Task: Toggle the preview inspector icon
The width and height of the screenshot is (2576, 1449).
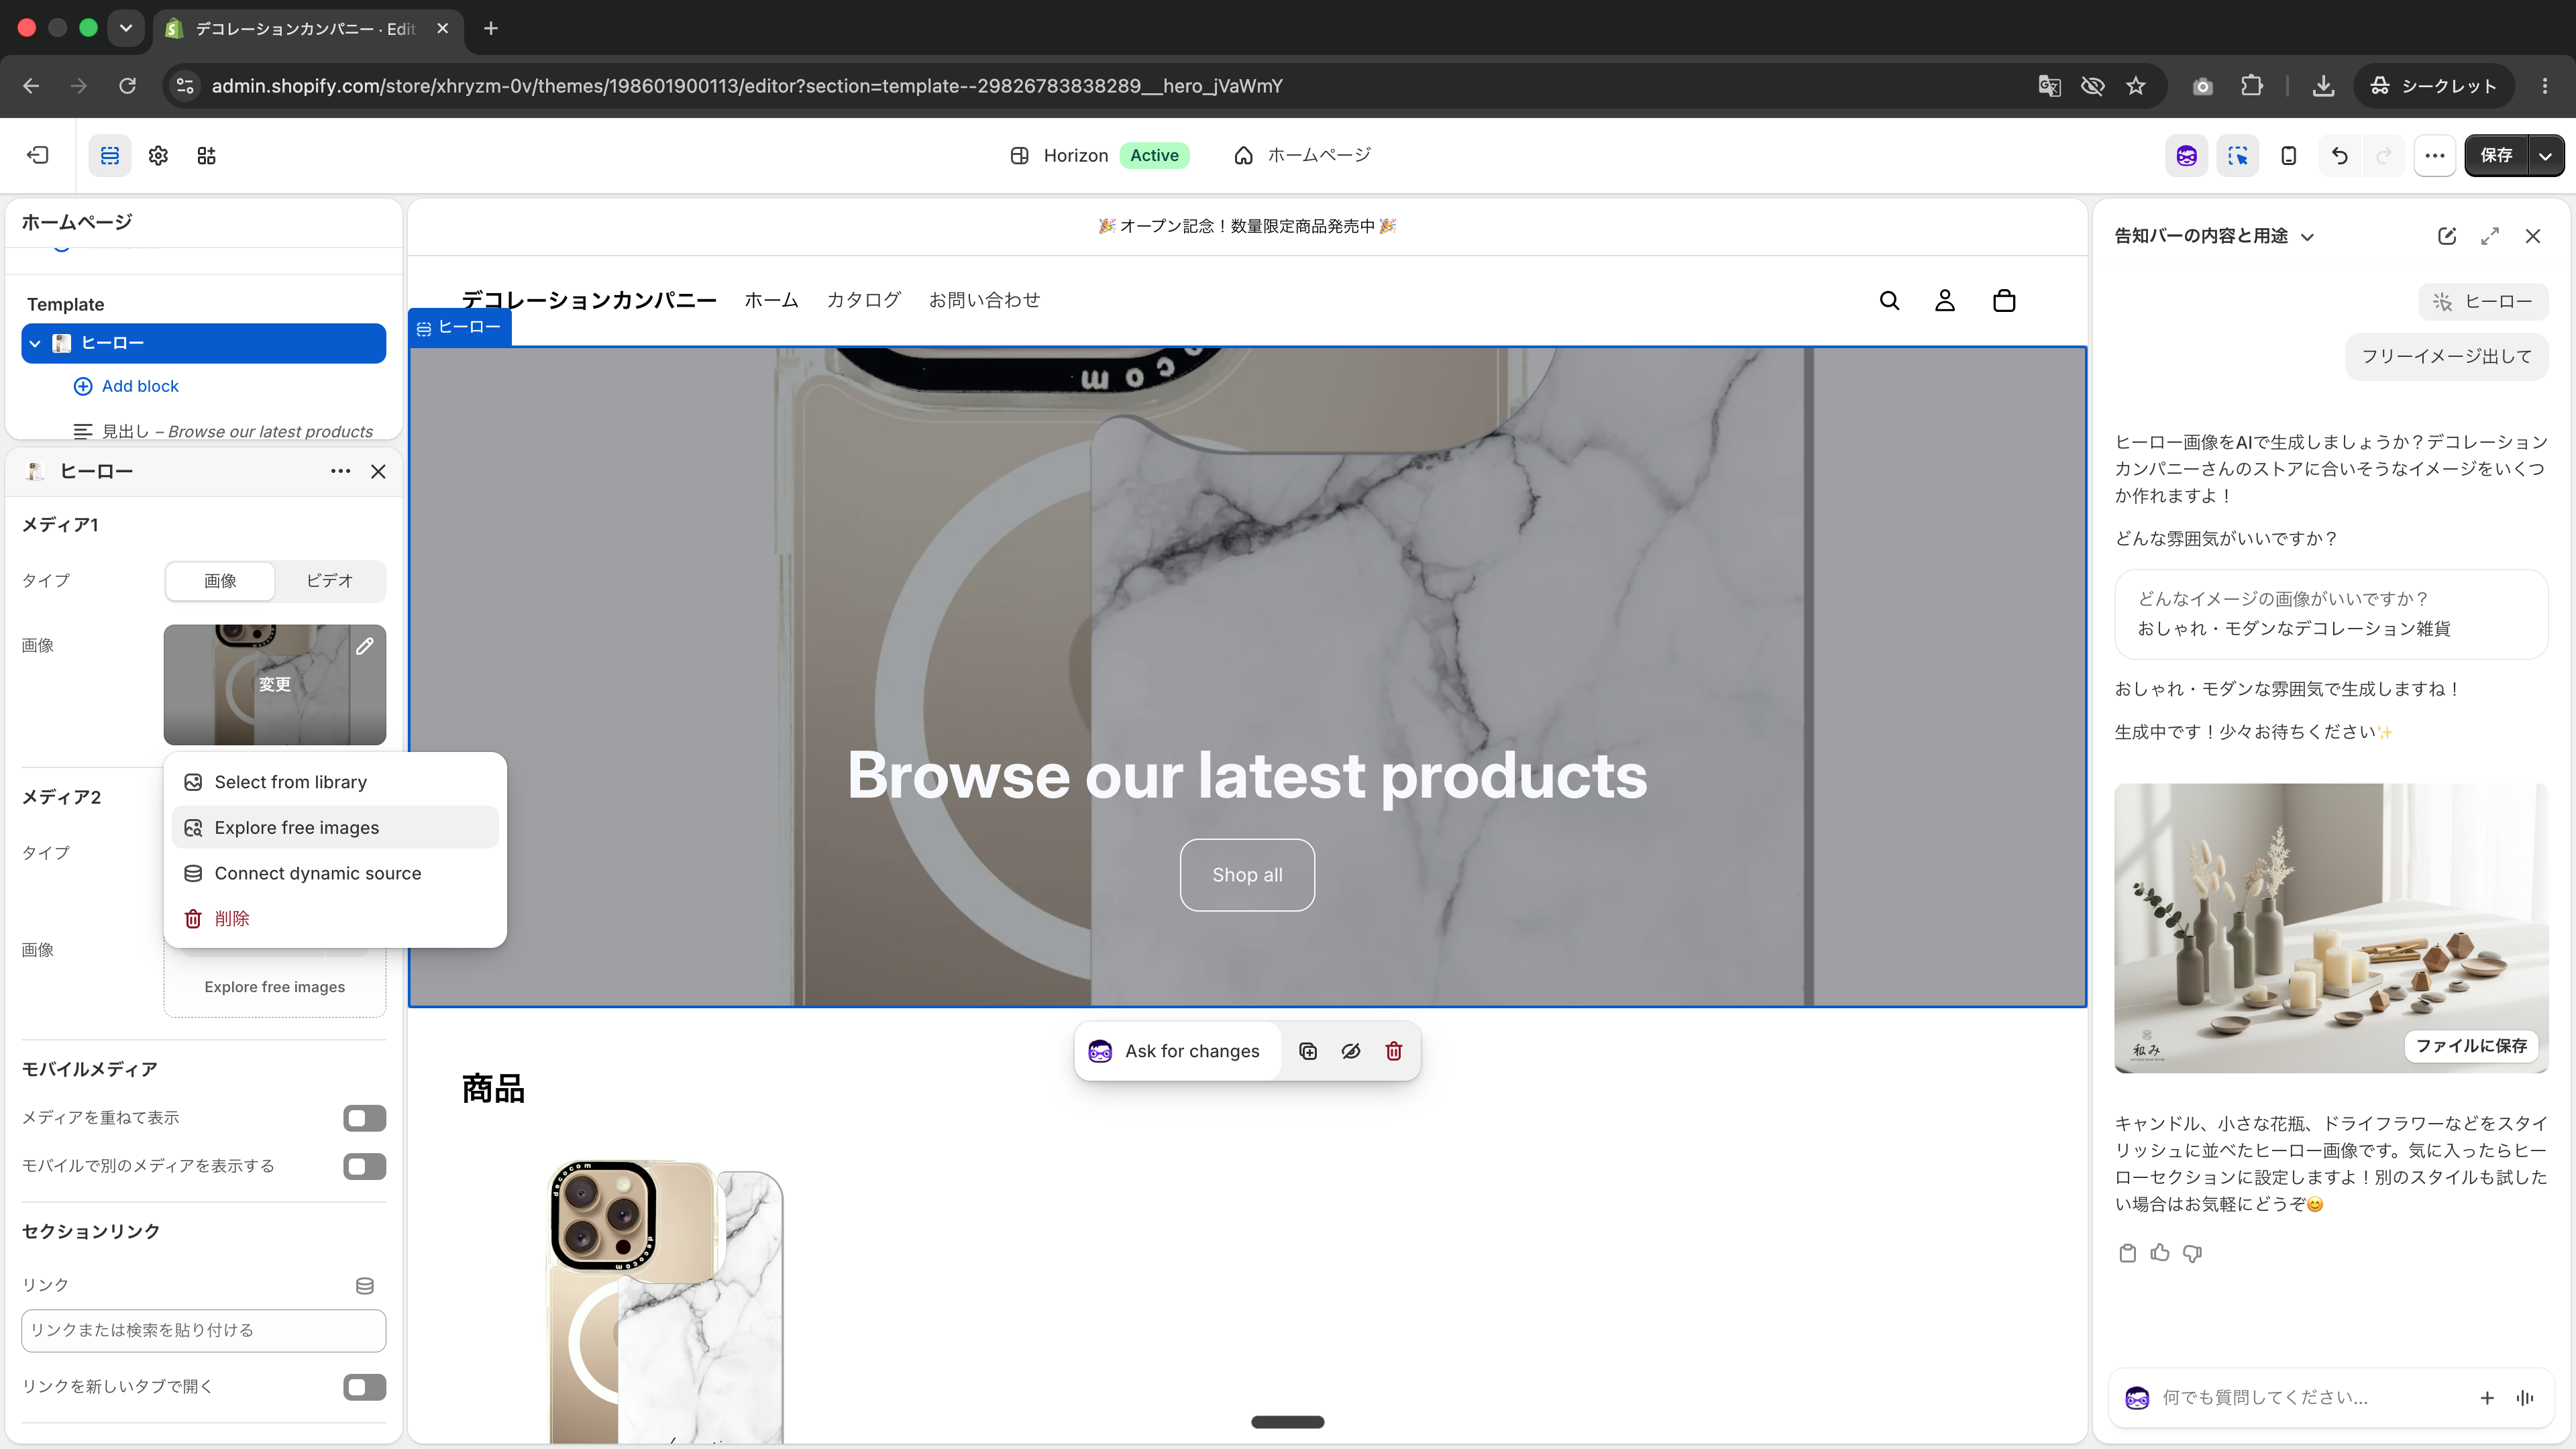Action: 2238,155
